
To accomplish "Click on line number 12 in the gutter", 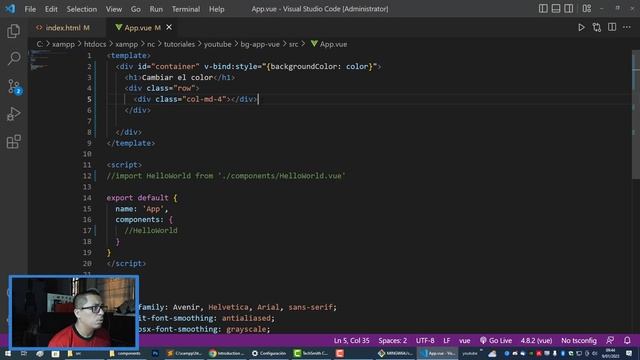I will coord(87,176).
